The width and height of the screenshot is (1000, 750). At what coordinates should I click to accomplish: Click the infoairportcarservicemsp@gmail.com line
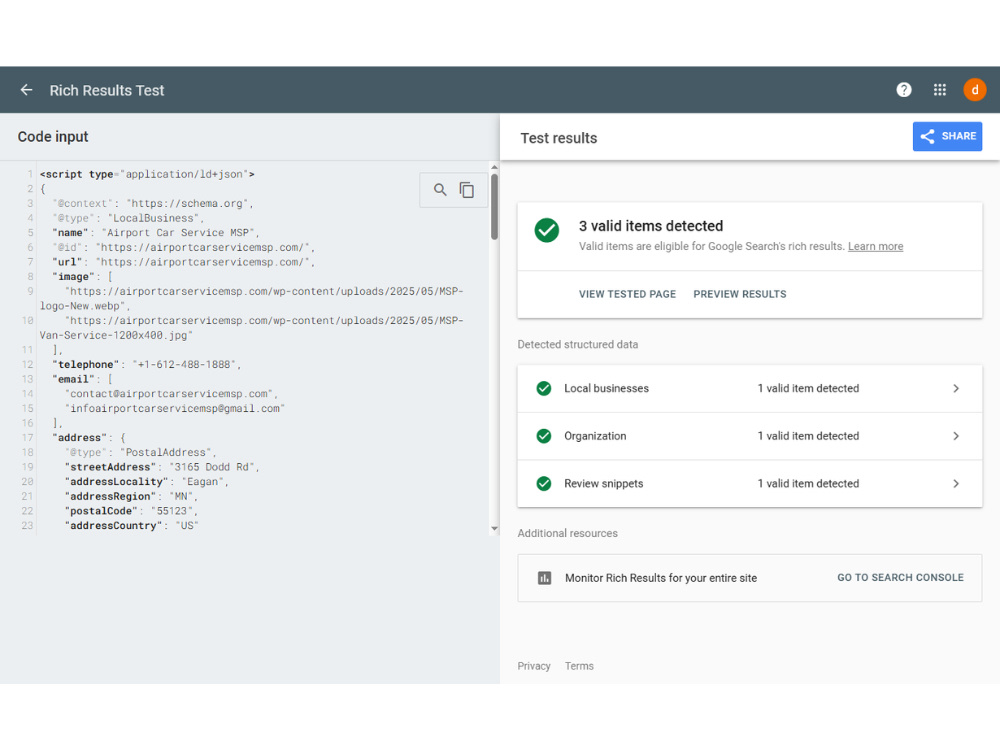[174, 408]
